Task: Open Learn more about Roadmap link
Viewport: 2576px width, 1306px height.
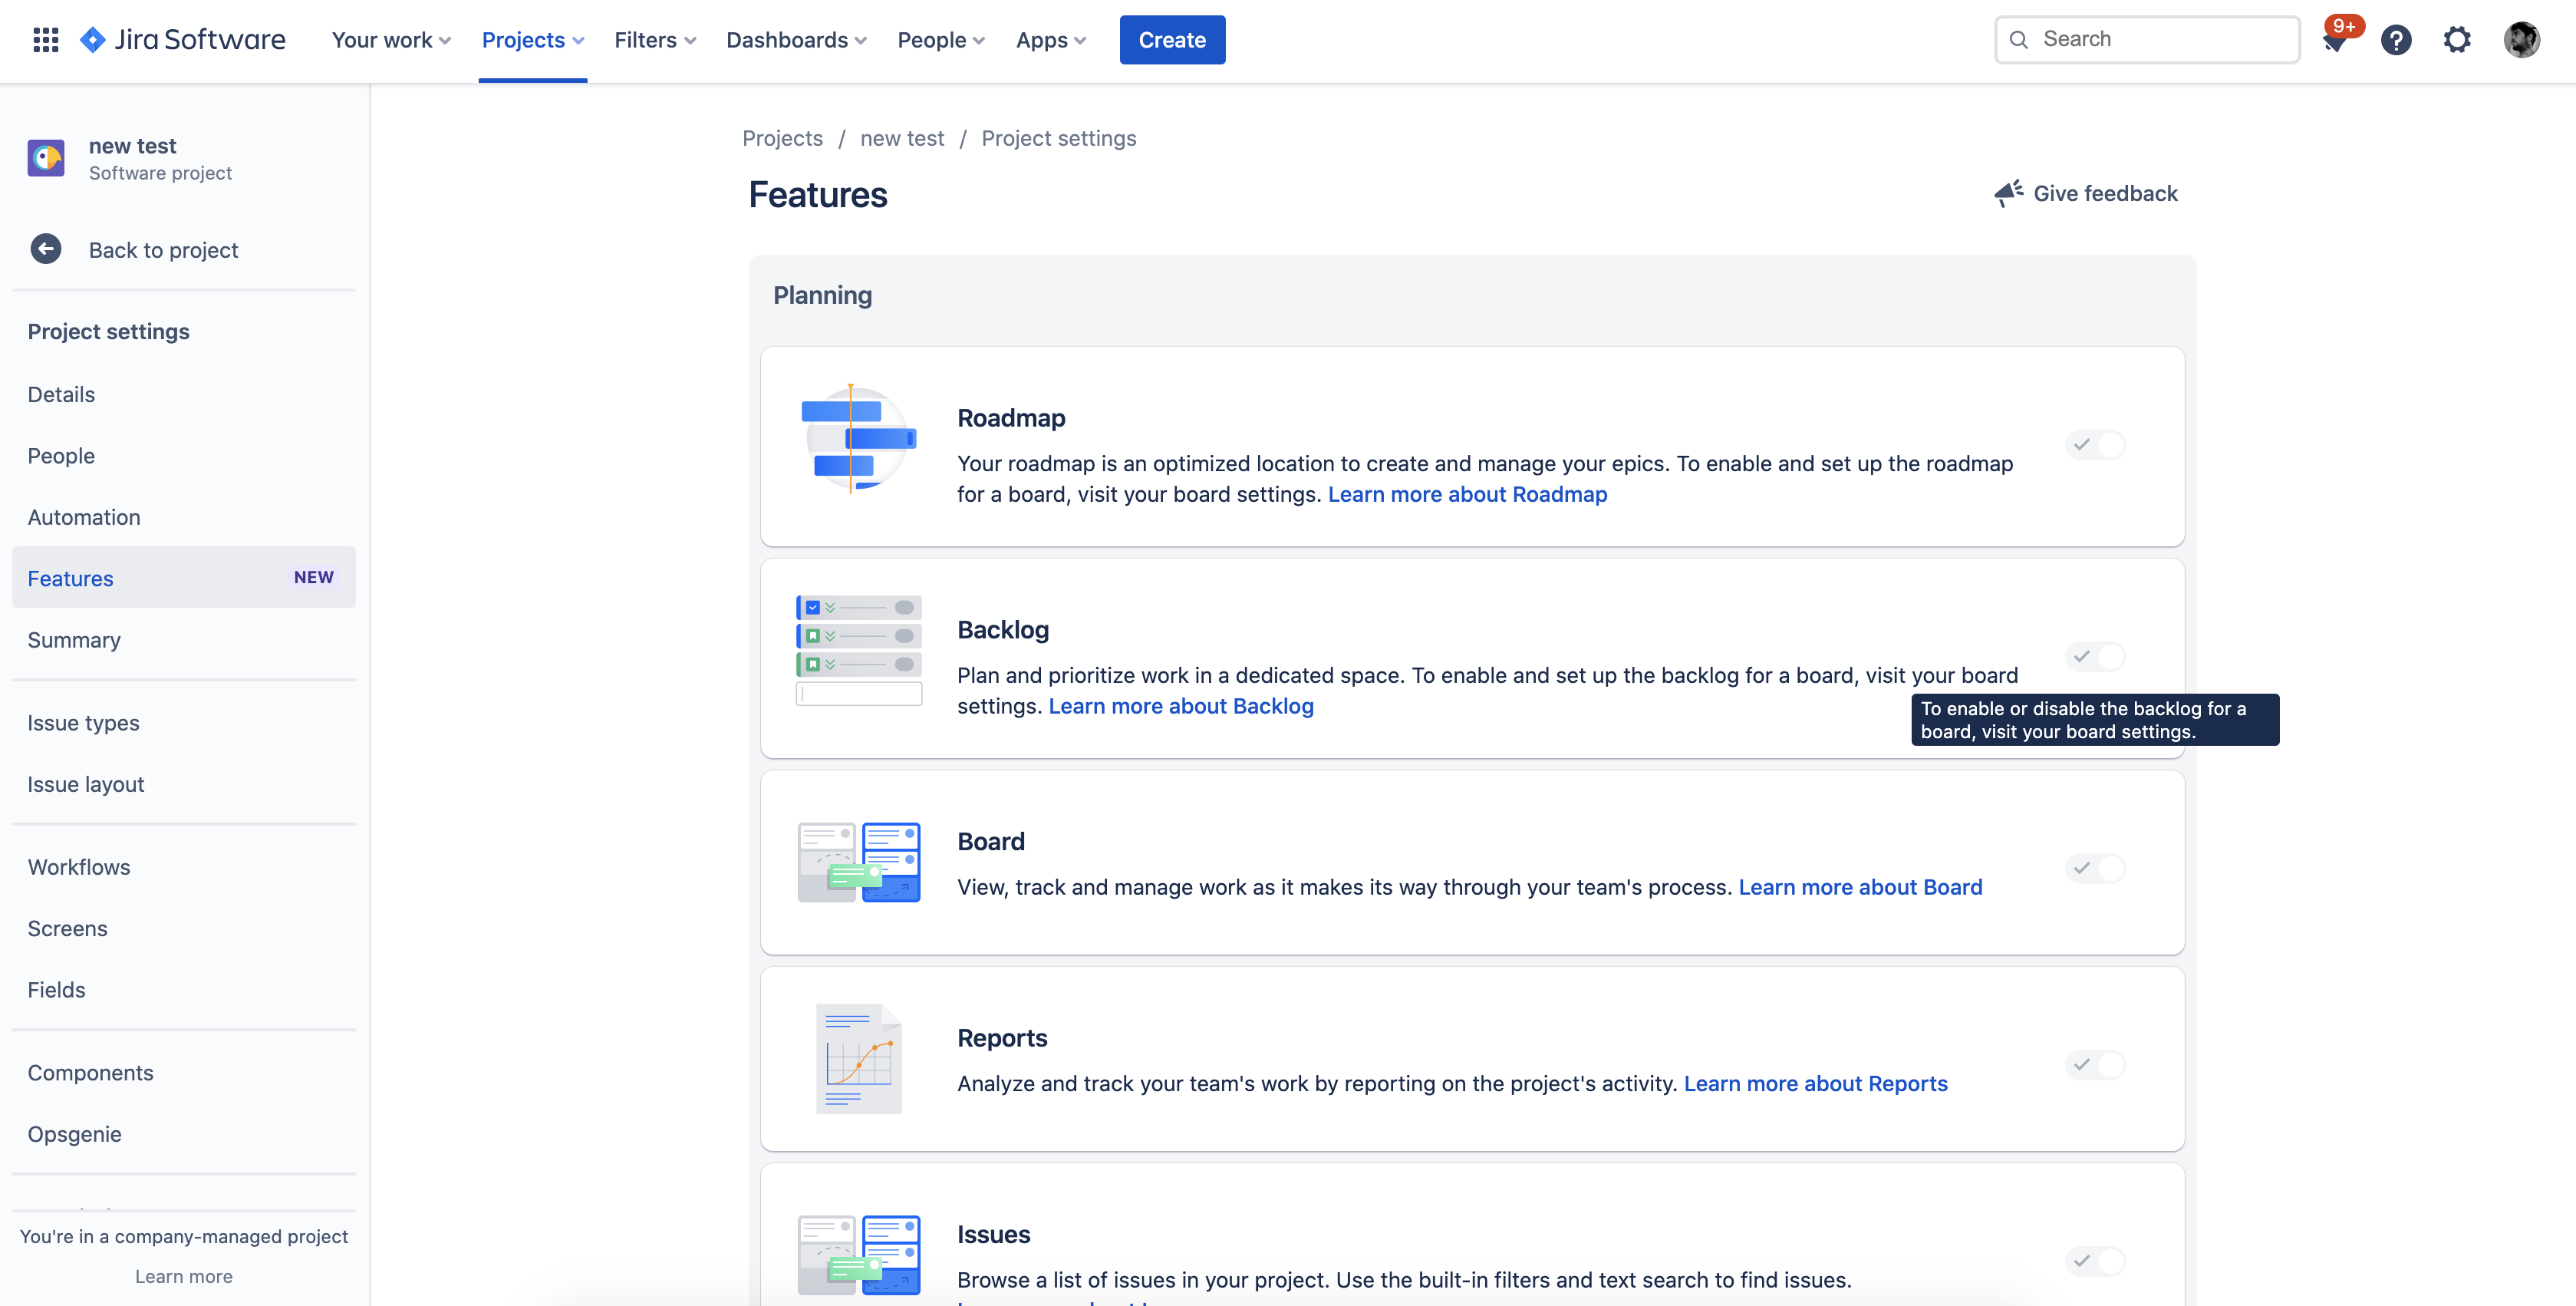Action: pyautogui.click(x=1467, y=494)
